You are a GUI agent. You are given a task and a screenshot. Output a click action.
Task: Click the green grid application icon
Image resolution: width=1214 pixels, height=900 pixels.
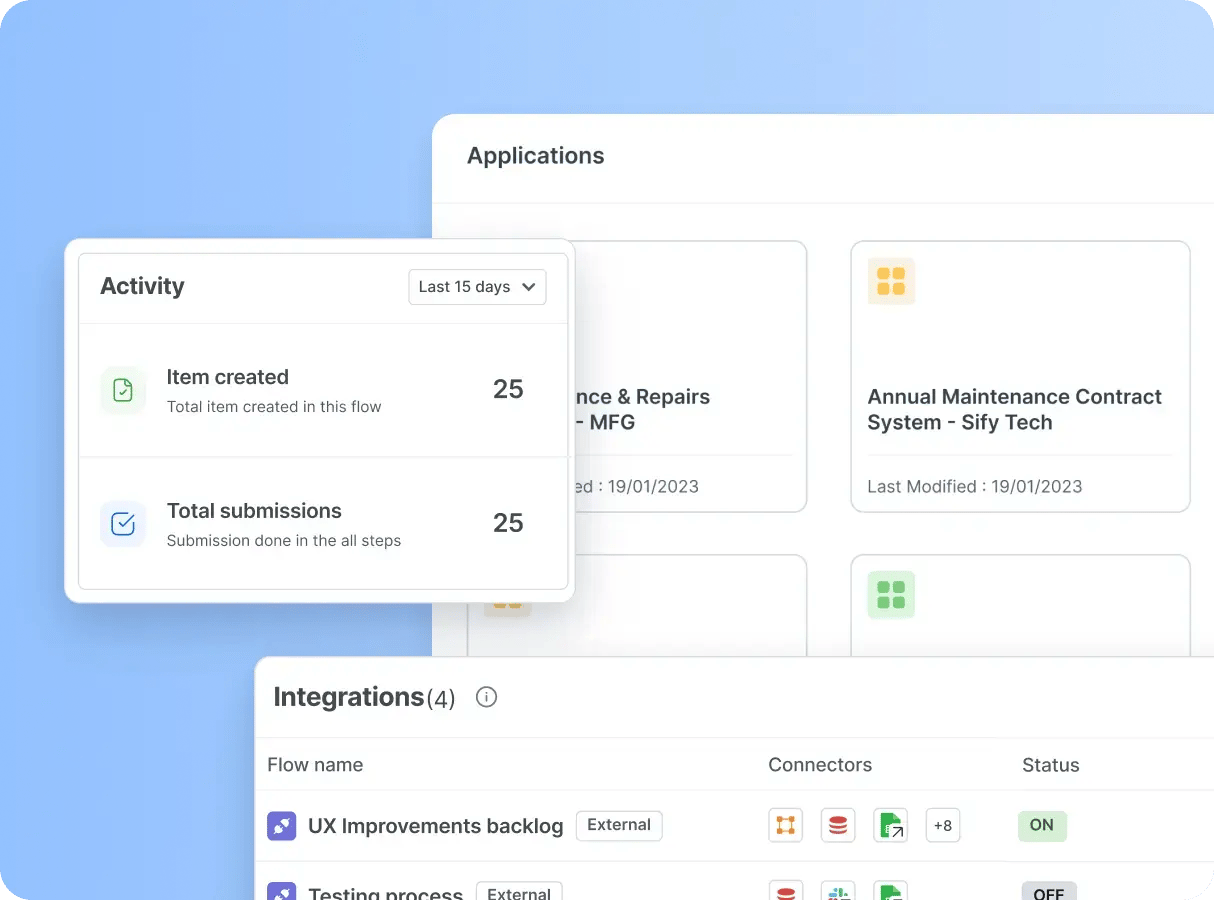(891, 595)
